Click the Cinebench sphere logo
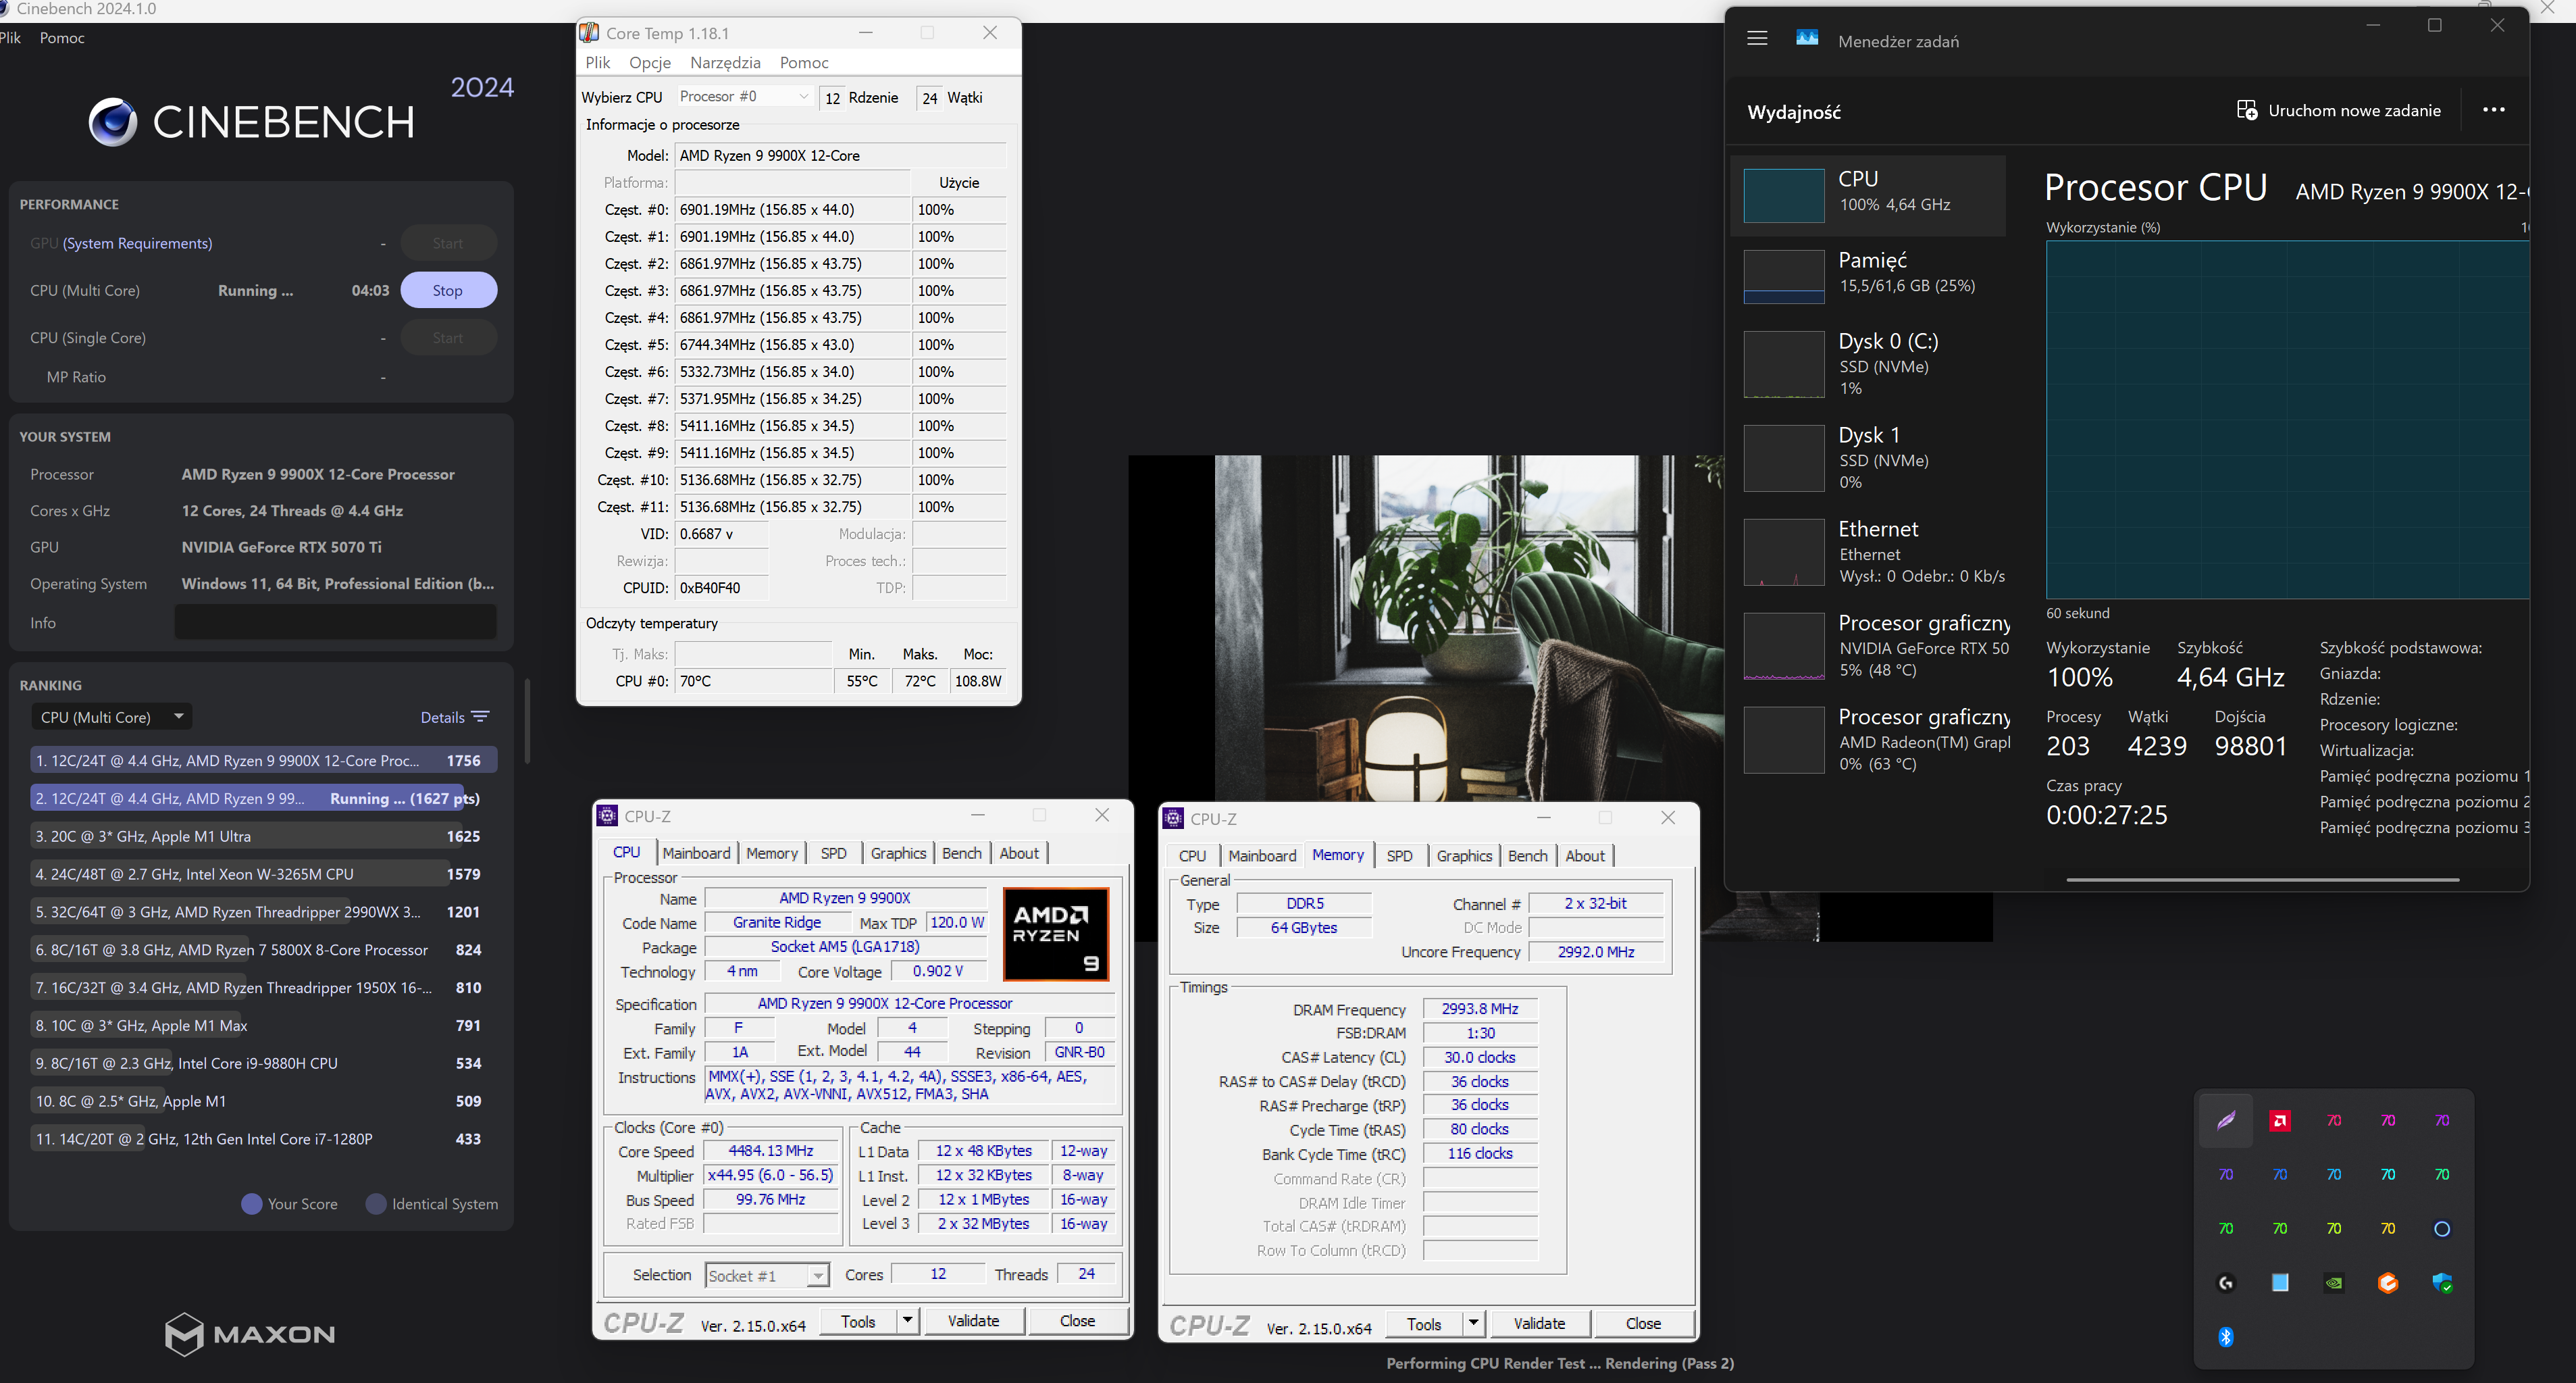The height and width of the screenshot is (1383, 2576). click(112, 122)
